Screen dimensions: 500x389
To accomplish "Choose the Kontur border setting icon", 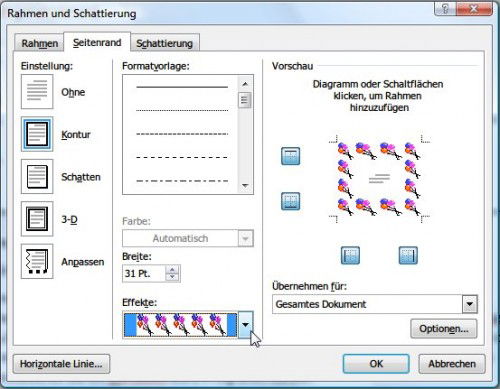I will click(x=37, y=134).
